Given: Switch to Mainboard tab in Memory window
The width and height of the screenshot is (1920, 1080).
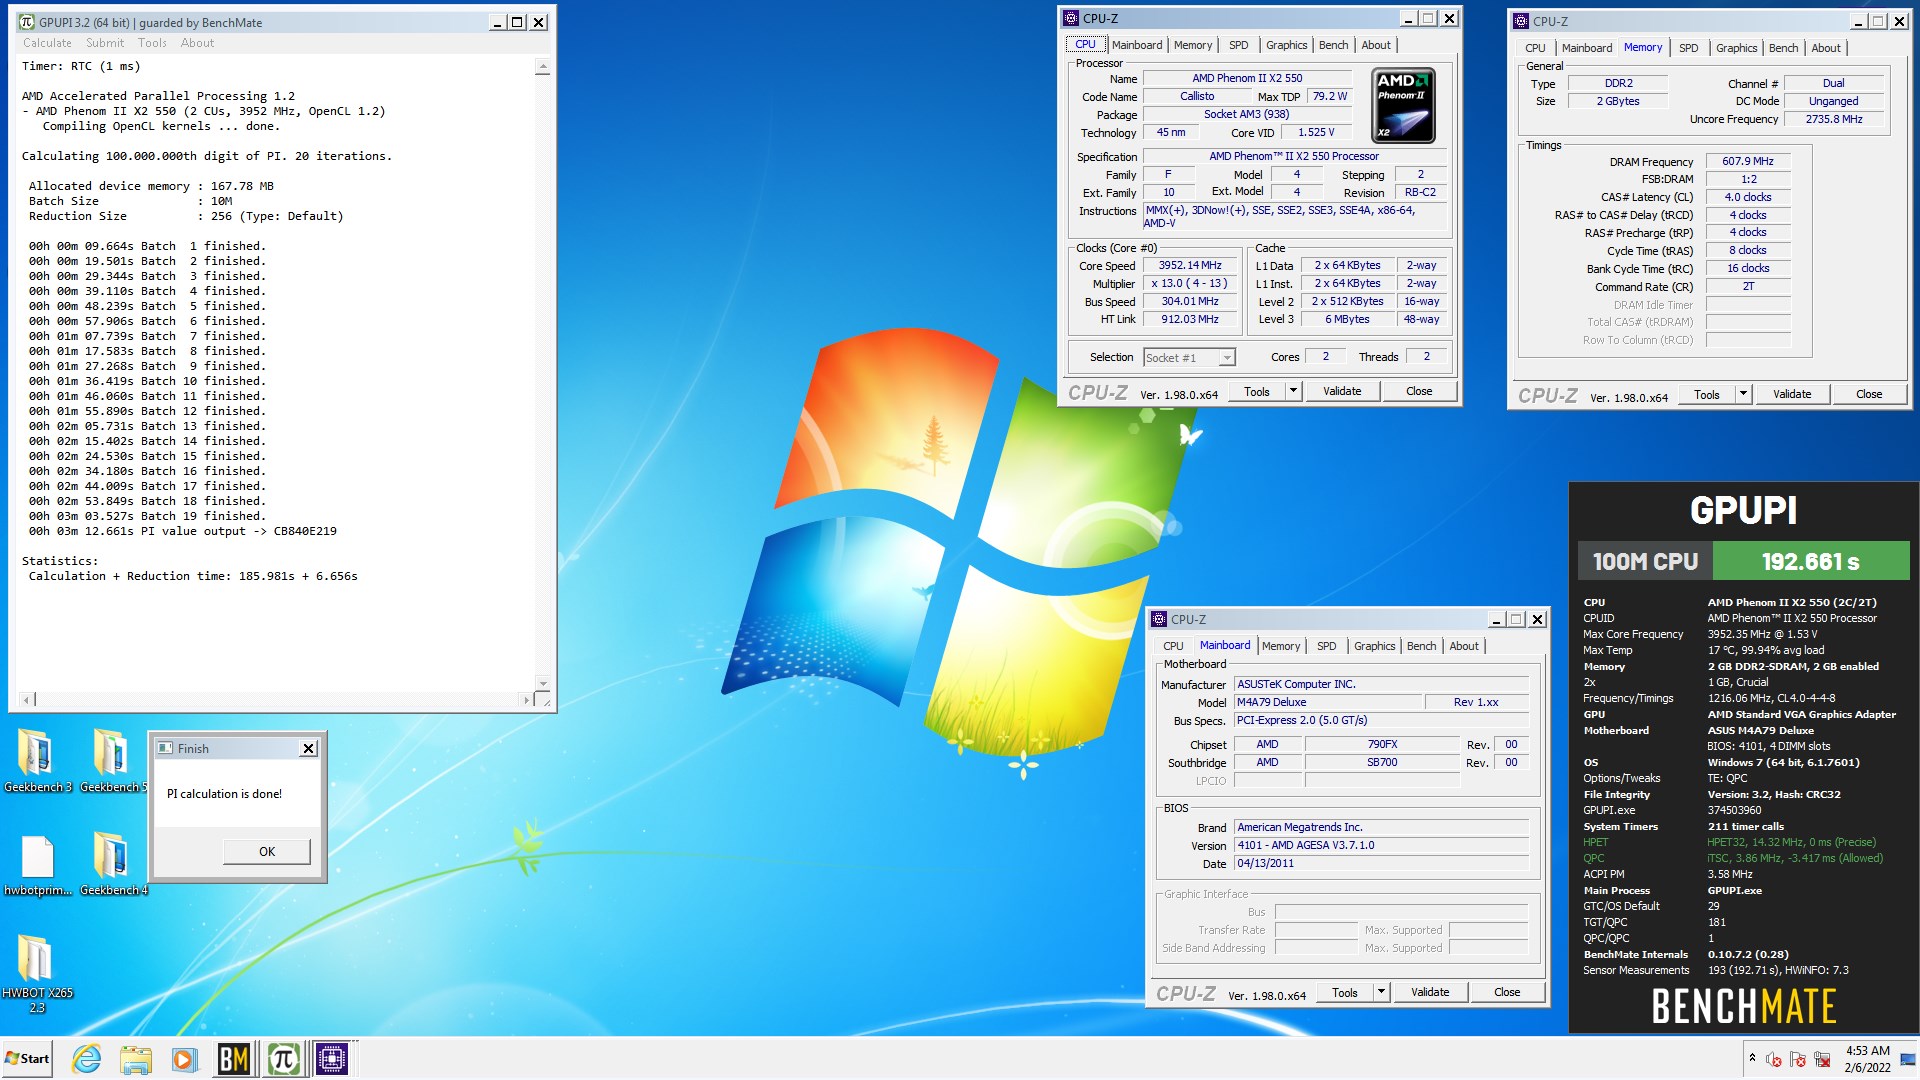Looking at the screenshot, I should (1586, 48).
